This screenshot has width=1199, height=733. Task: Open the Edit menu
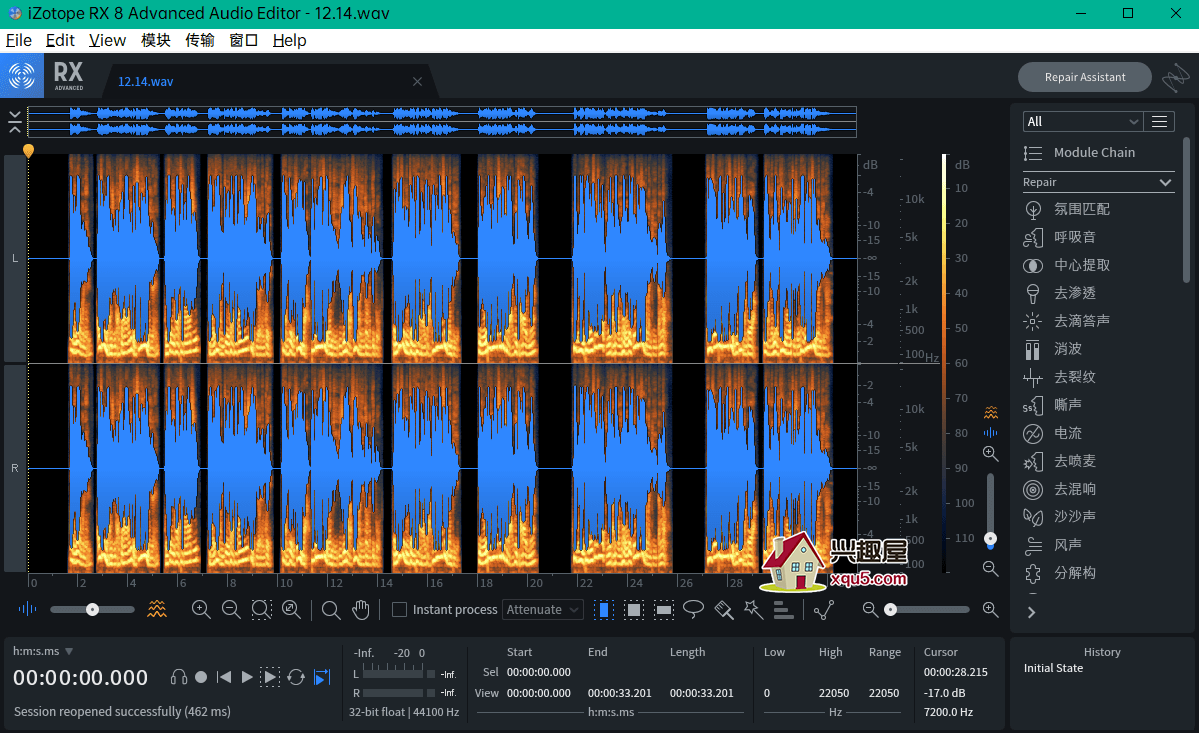60,41
